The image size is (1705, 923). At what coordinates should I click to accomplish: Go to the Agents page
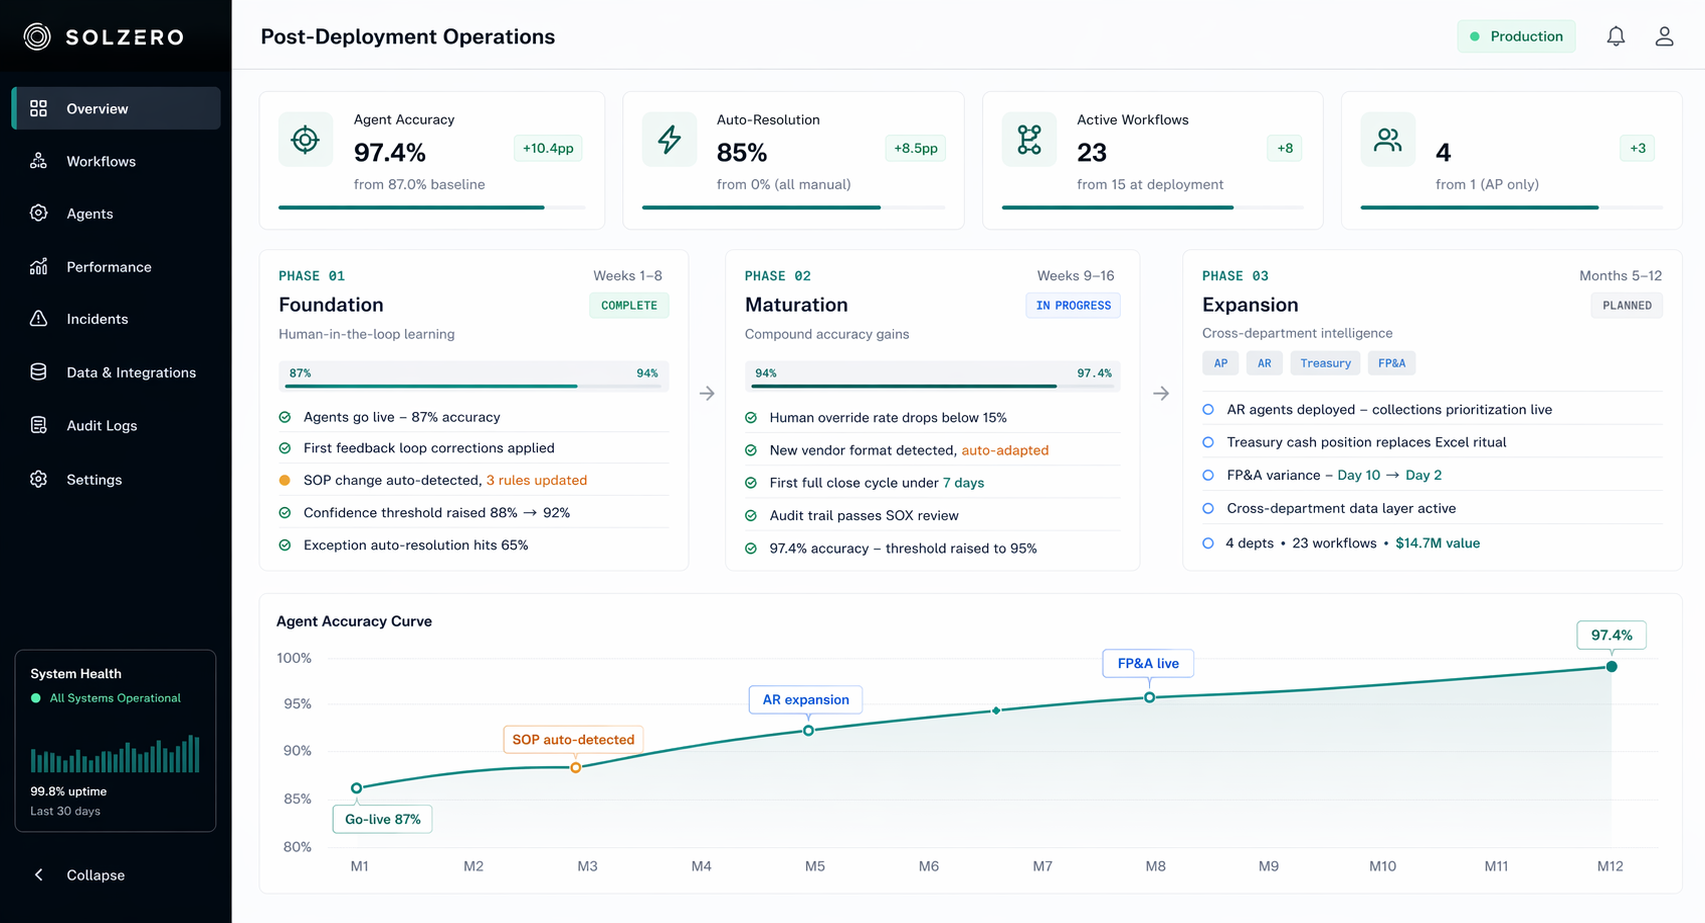pos(116,213)
